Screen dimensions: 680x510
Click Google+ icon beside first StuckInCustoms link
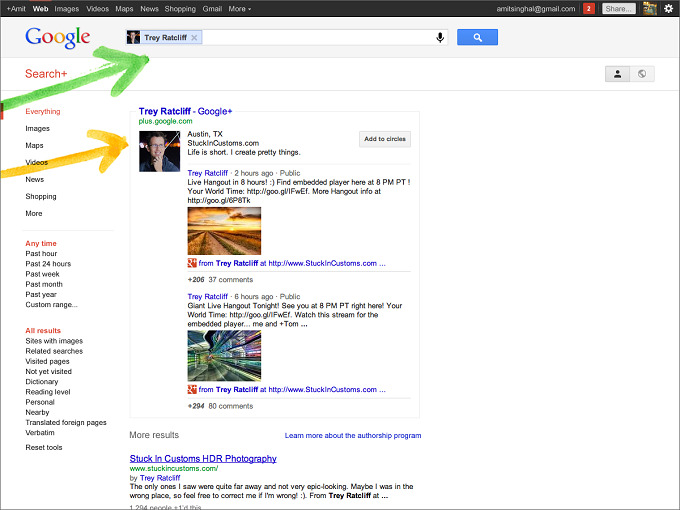point(192,263)
